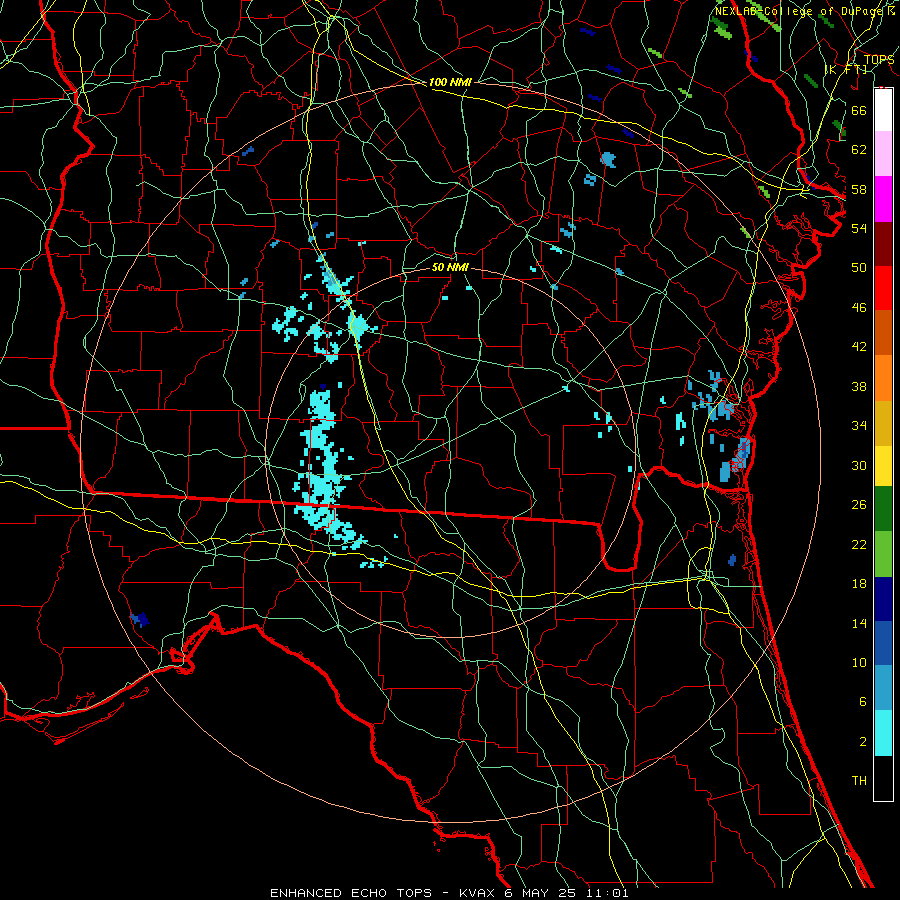
Task: Click the legend value "18"
Action: [859, 584]
